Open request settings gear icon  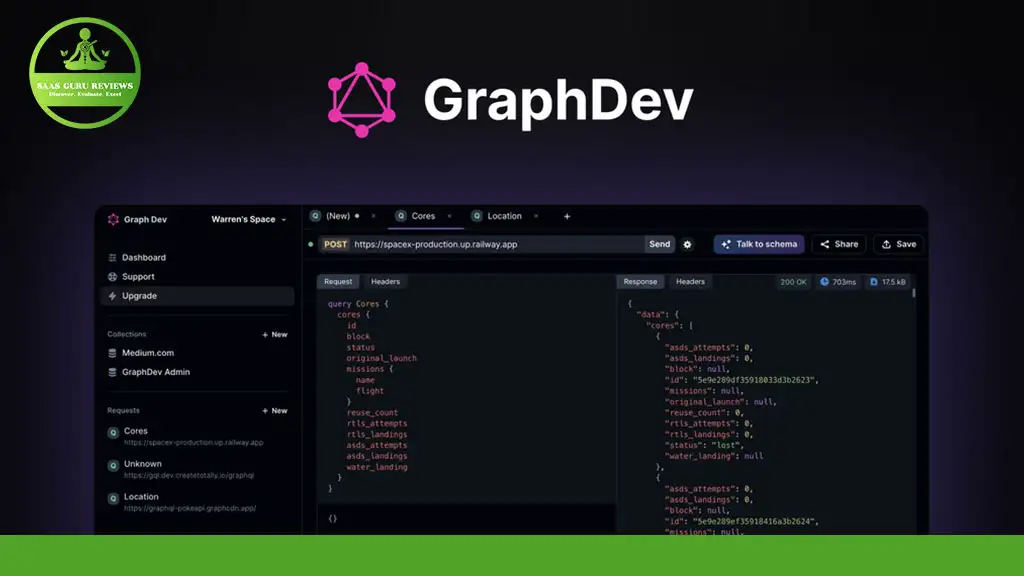click(687, 245)
